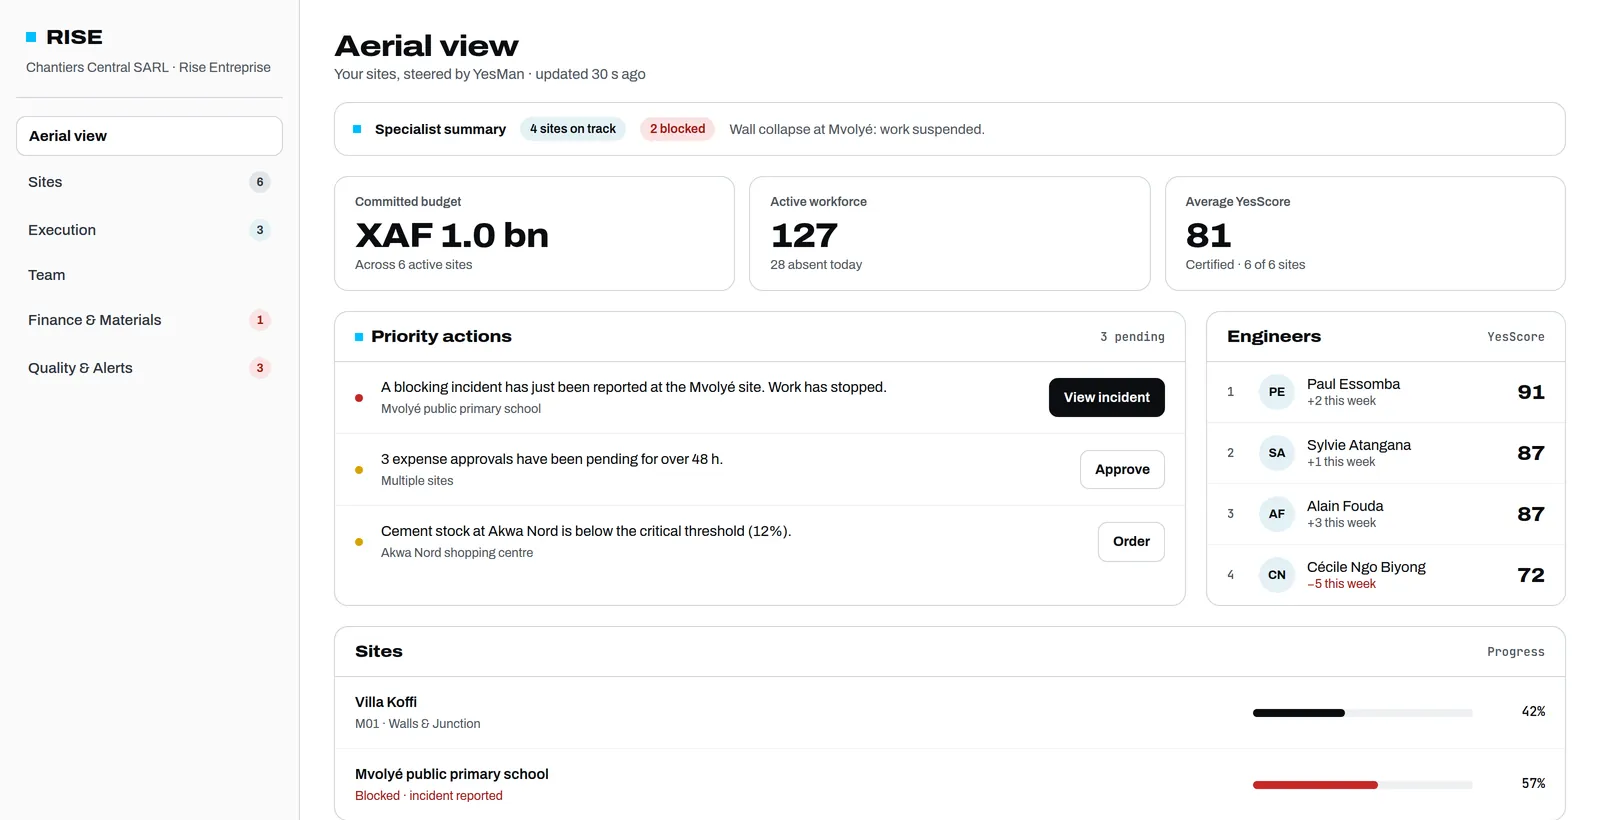This screenshot has height=820, width=1600.
Task: Click the AF avatar for Alain Fouda
Action: [x=1277, y=514]
